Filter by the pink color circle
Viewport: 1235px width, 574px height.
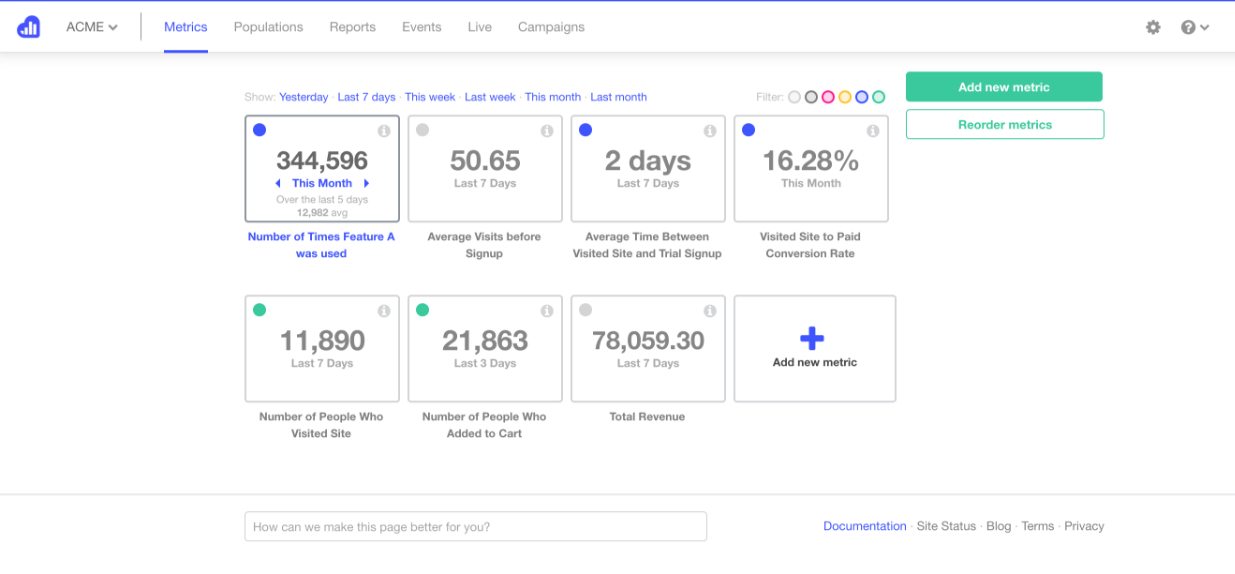(828, 97)
